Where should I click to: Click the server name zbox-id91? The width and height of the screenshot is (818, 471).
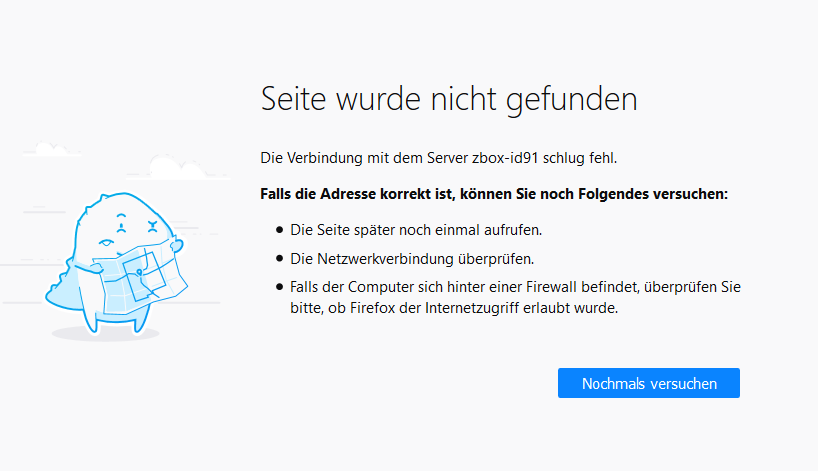(505, 158)
